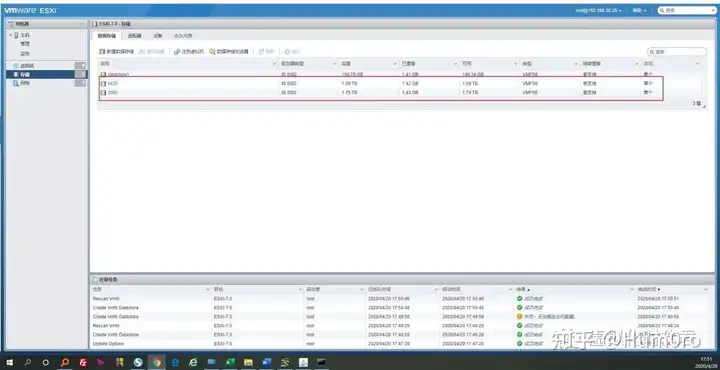
Task: Open the Provisioned (已置备) column dropdown arrow
Action: (x=456, y=64)
